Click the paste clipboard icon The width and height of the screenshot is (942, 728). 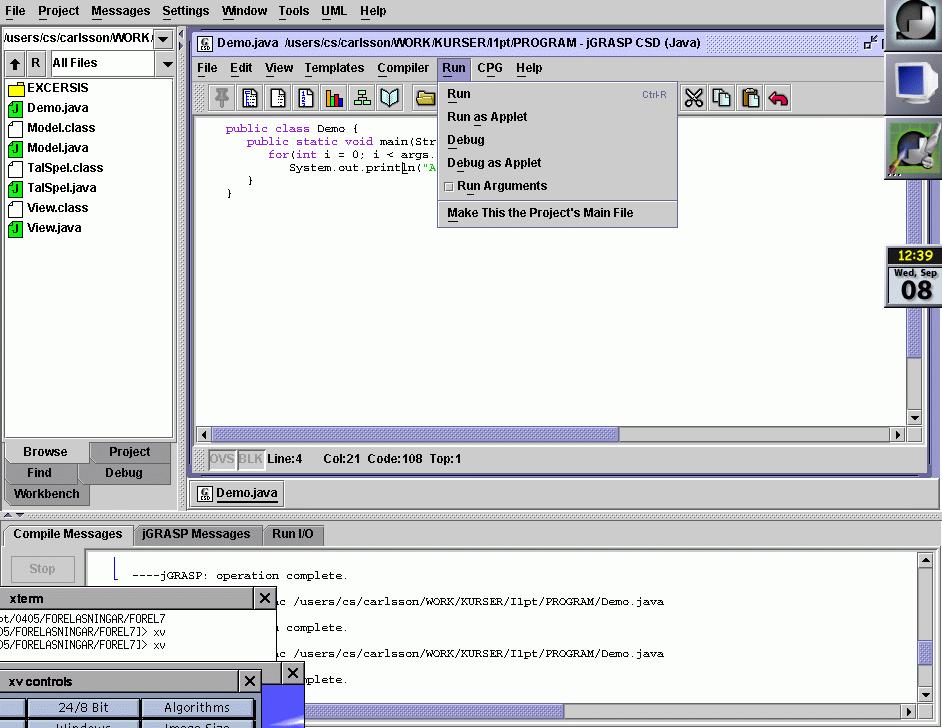750,98
